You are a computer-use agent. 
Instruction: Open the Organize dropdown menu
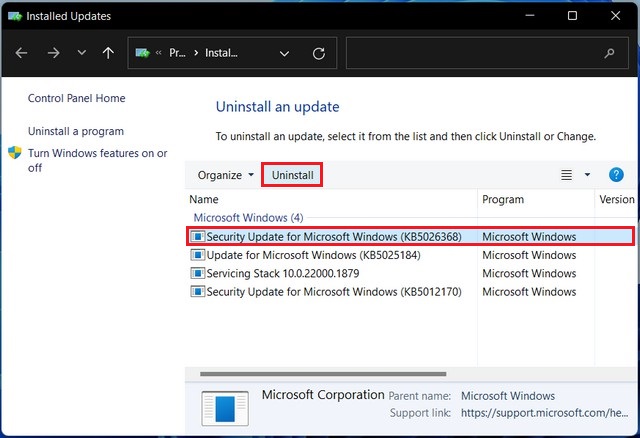click(226, 175)
